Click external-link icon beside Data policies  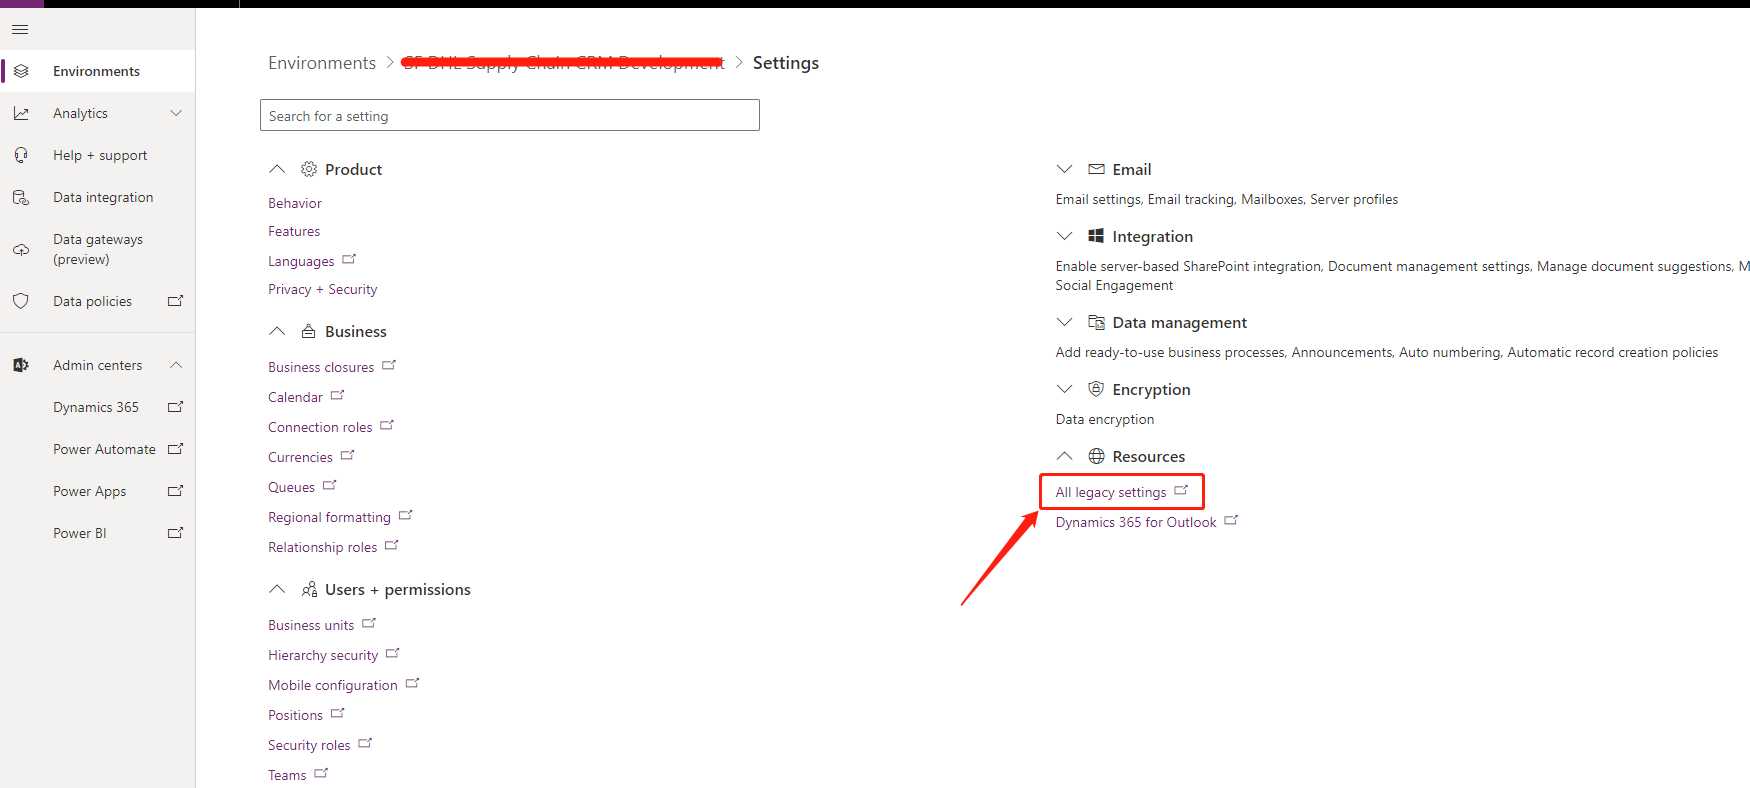[x=176, y=300]
